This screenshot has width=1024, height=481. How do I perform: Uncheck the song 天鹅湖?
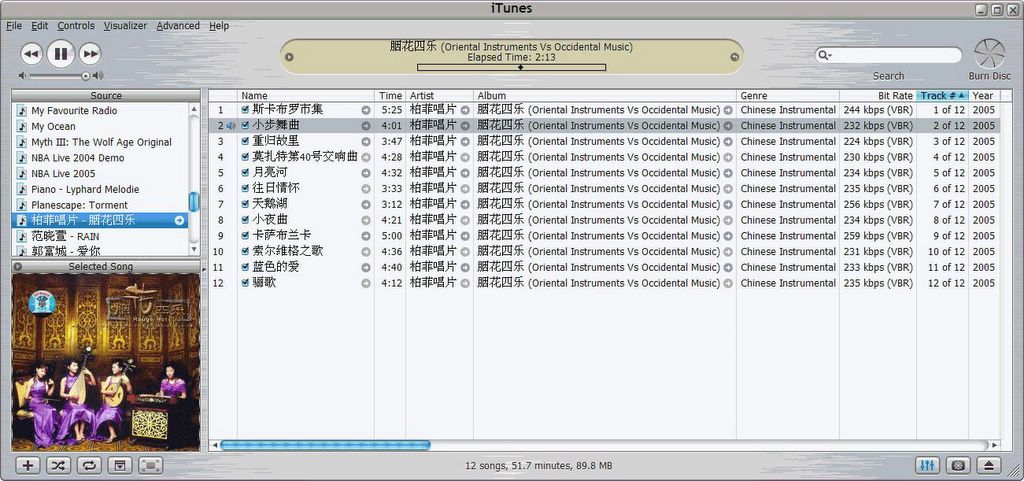[x=245, y=204]
